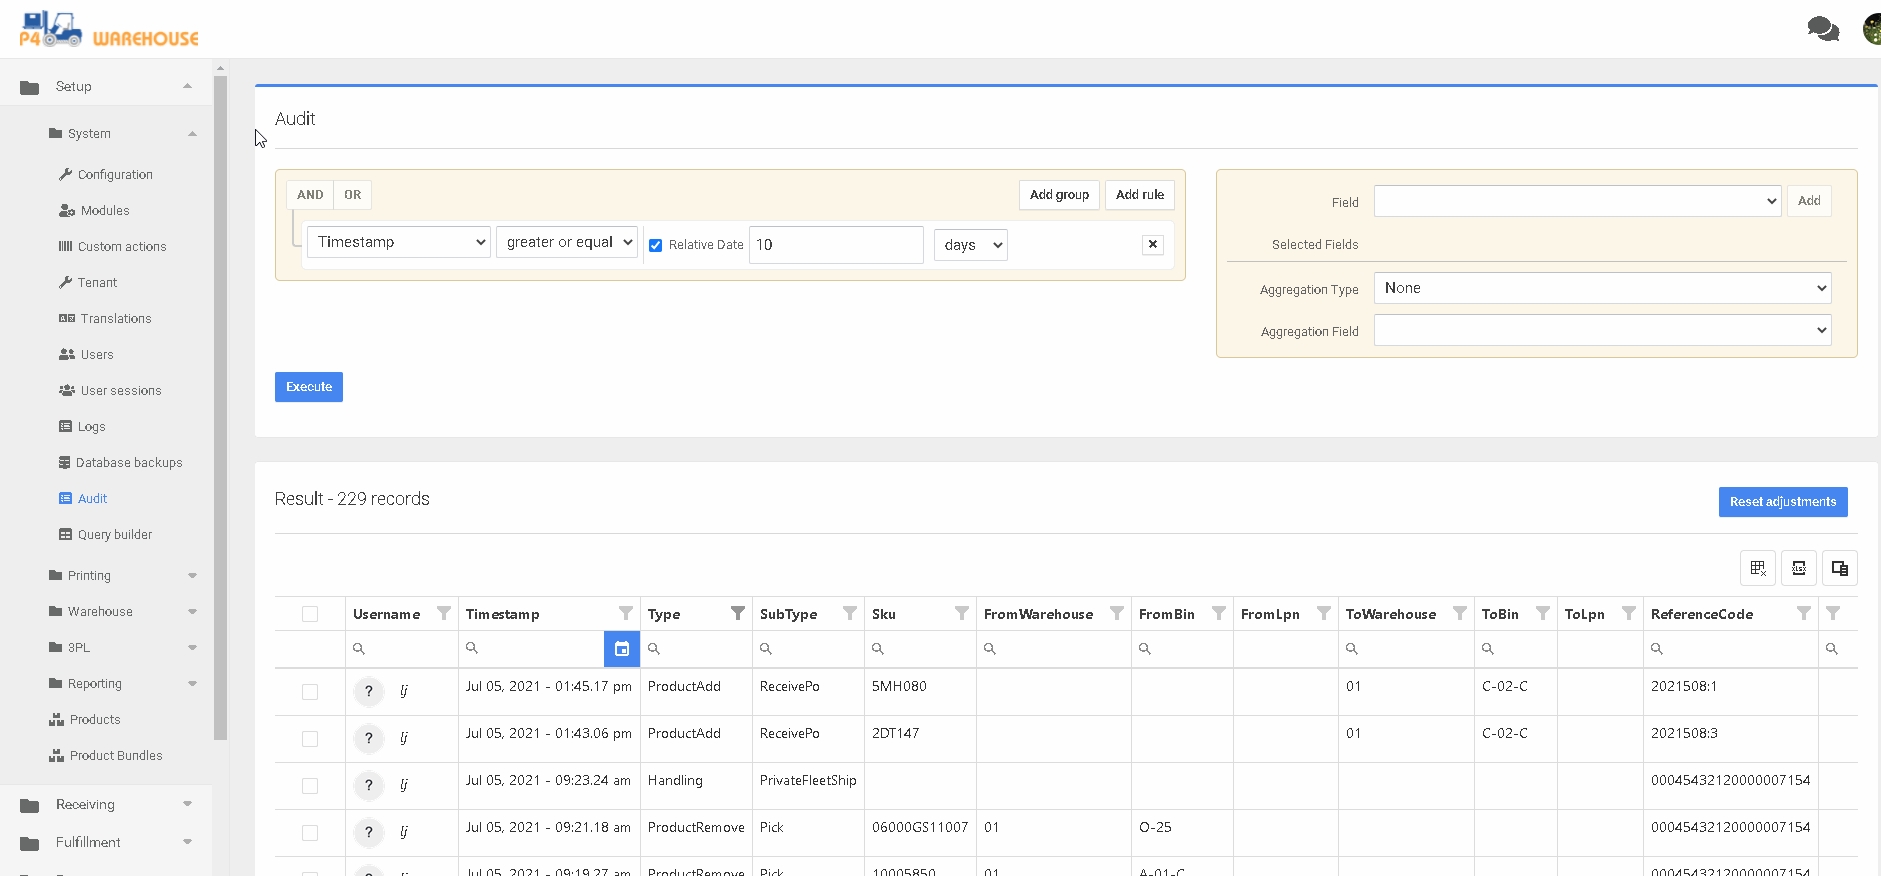
Task: Click the relative date value field
Action: click(835, 245)
